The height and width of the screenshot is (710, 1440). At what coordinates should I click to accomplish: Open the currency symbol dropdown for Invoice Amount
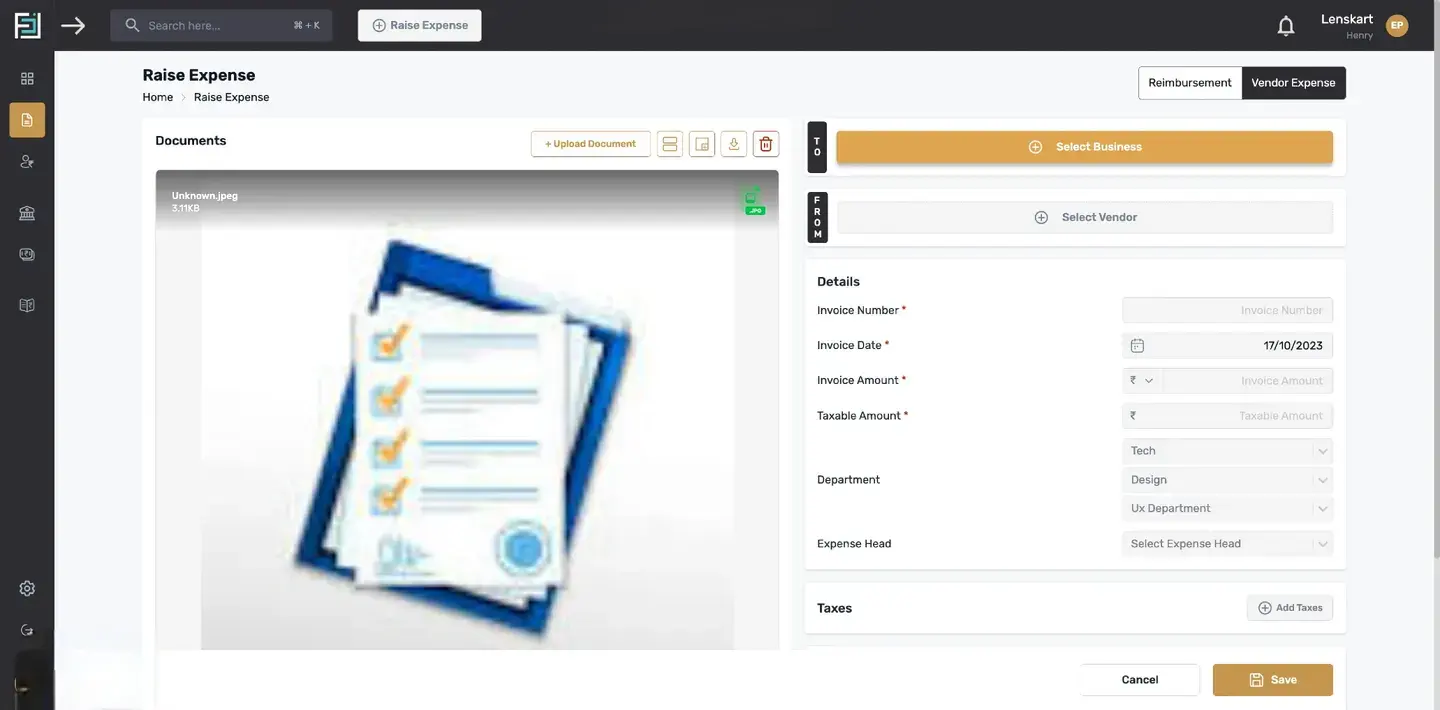coord(1142,381)
